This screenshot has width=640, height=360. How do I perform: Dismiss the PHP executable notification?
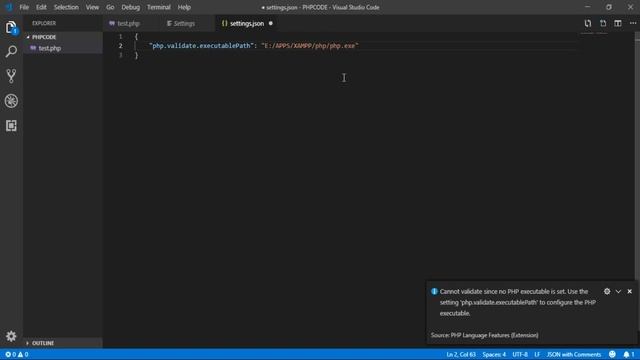tap(629, 291)
